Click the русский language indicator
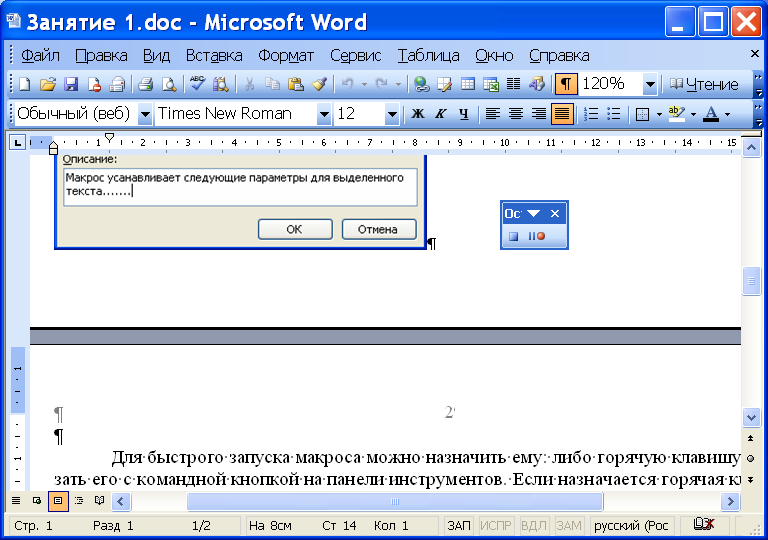This screenshot has width=768, height=540. tap(631, 525)
